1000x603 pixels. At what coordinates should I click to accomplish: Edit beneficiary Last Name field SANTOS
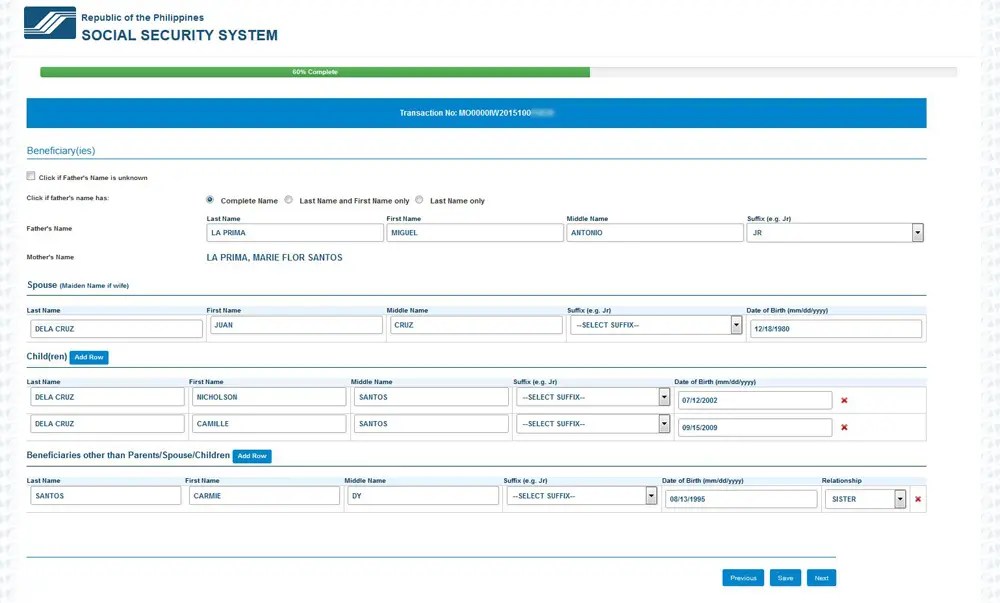105,496
